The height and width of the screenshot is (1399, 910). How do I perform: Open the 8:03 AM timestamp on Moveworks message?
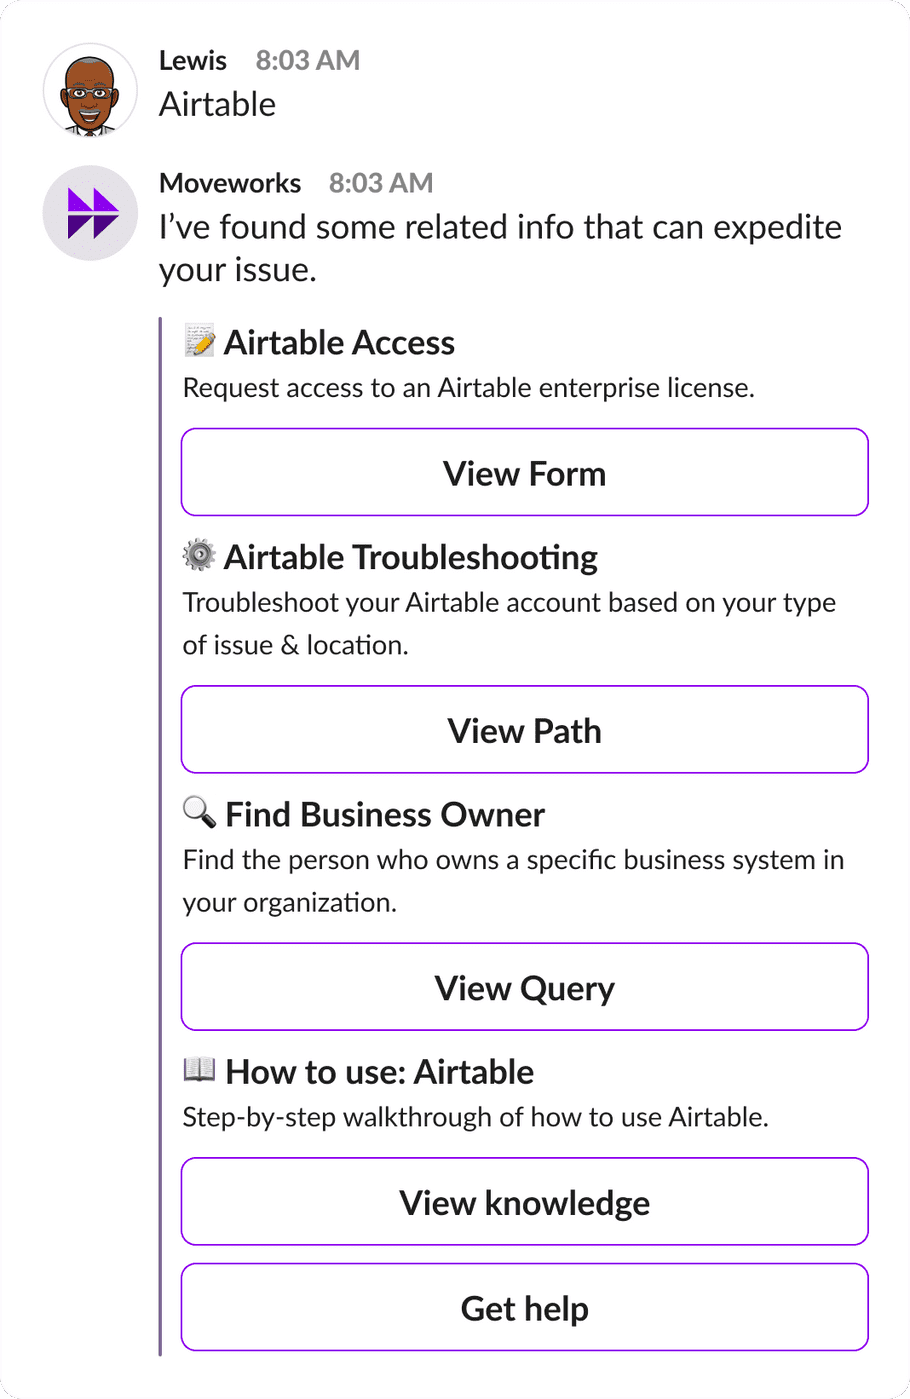[x=381, y=184]
